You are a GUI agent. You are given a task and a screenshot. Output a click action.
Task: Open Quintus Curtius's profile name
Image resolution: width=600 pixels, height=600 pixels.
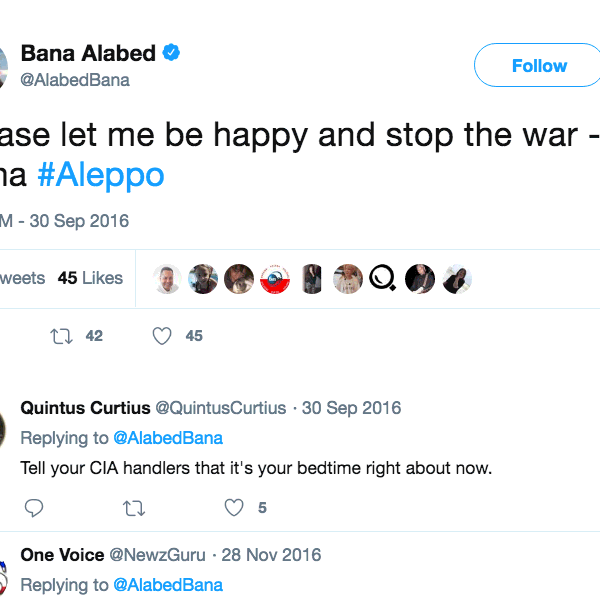85,408
